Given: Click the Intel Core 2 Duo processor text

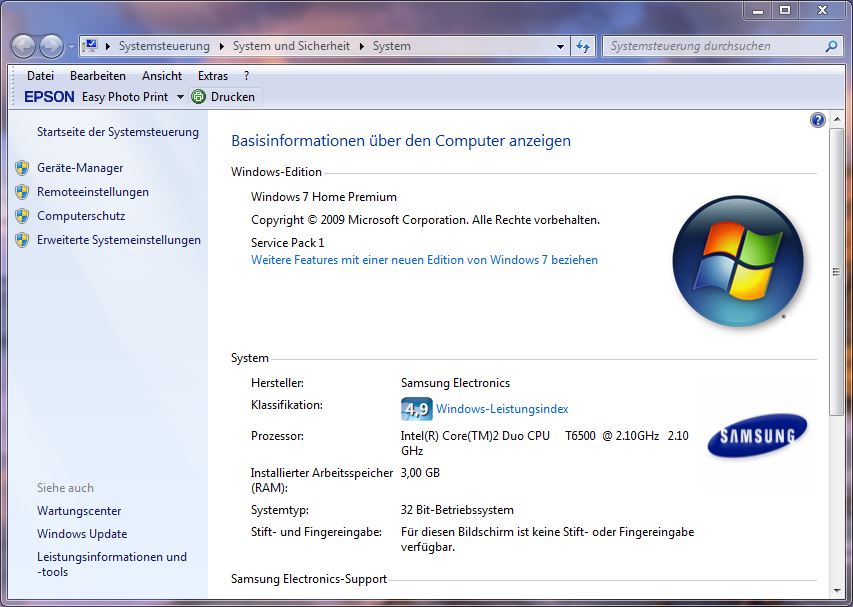Looking at the screenshot, I should coord(545,443).
